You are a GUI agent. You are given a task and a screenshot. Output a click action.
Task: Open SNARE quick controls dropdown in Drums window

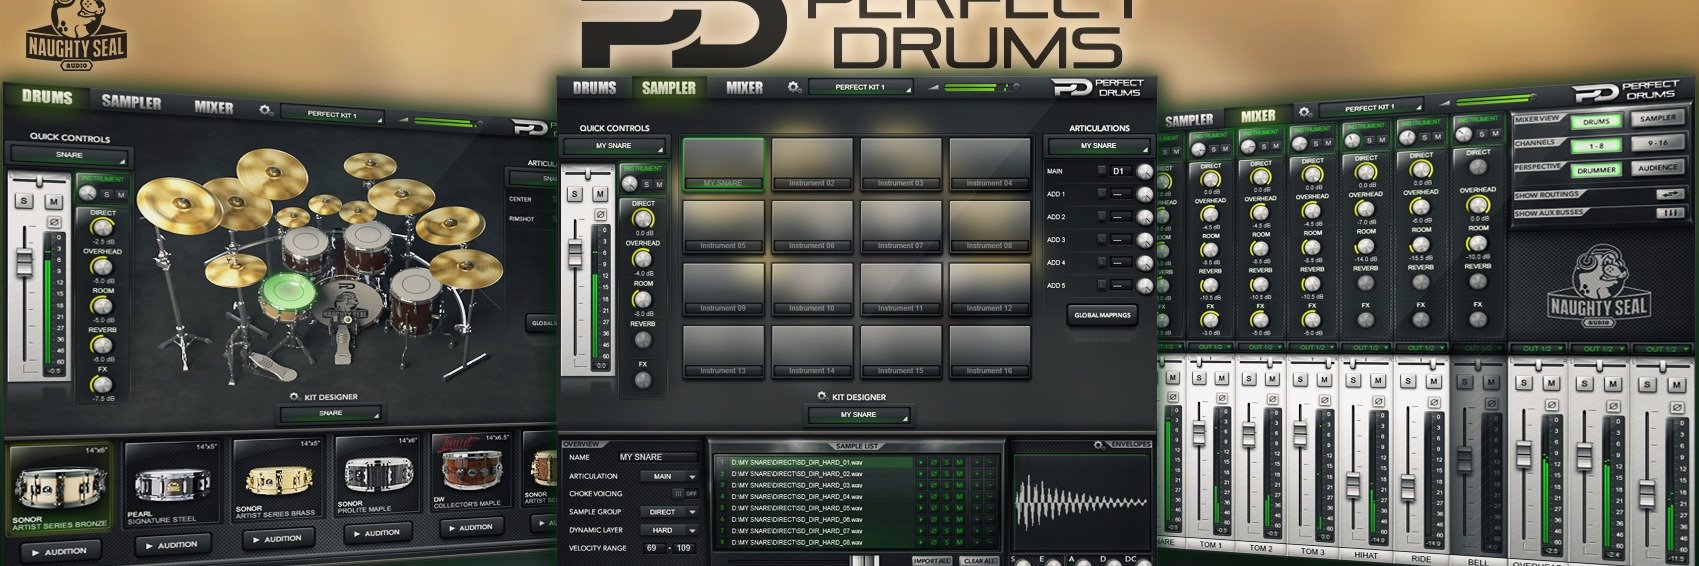[69, 156]
